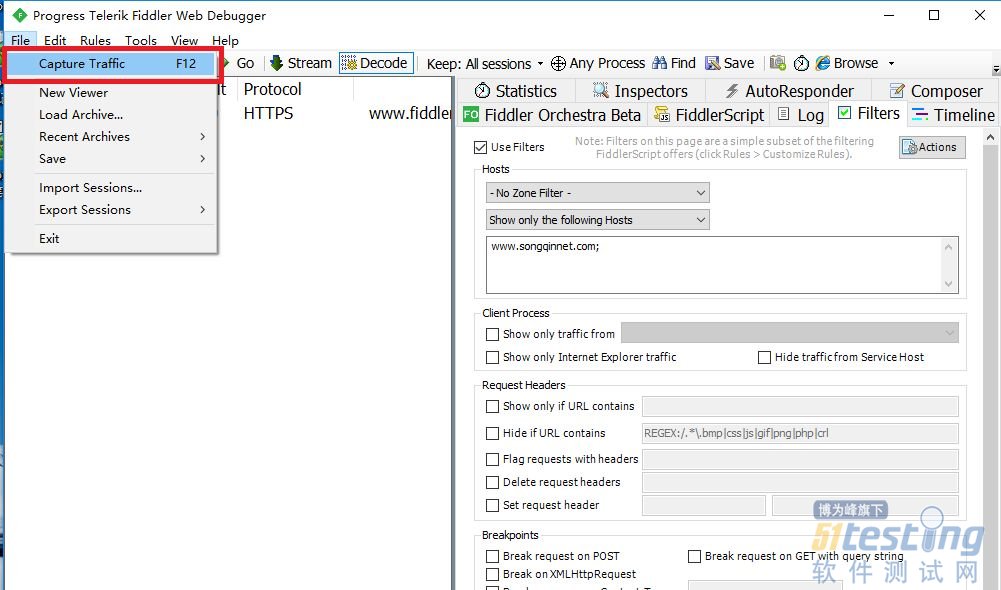This screenshot has width=1001, height=590.
Task: Click the Filters panel scroll up arrow
Action: click(x=990, y=137)
